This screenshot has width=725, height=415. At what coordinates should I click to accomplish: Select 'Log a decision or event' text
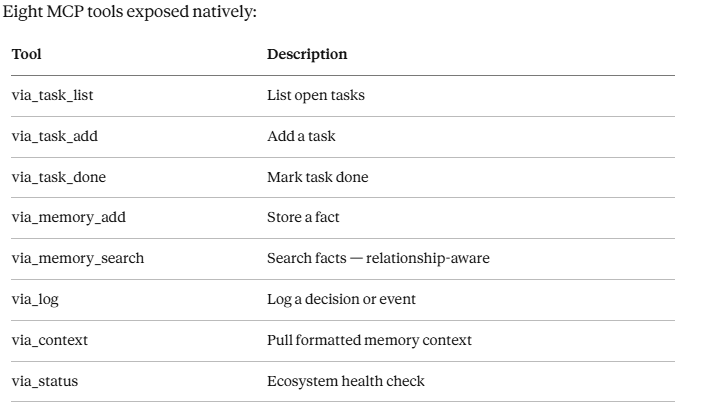click(x=341, y=299)
